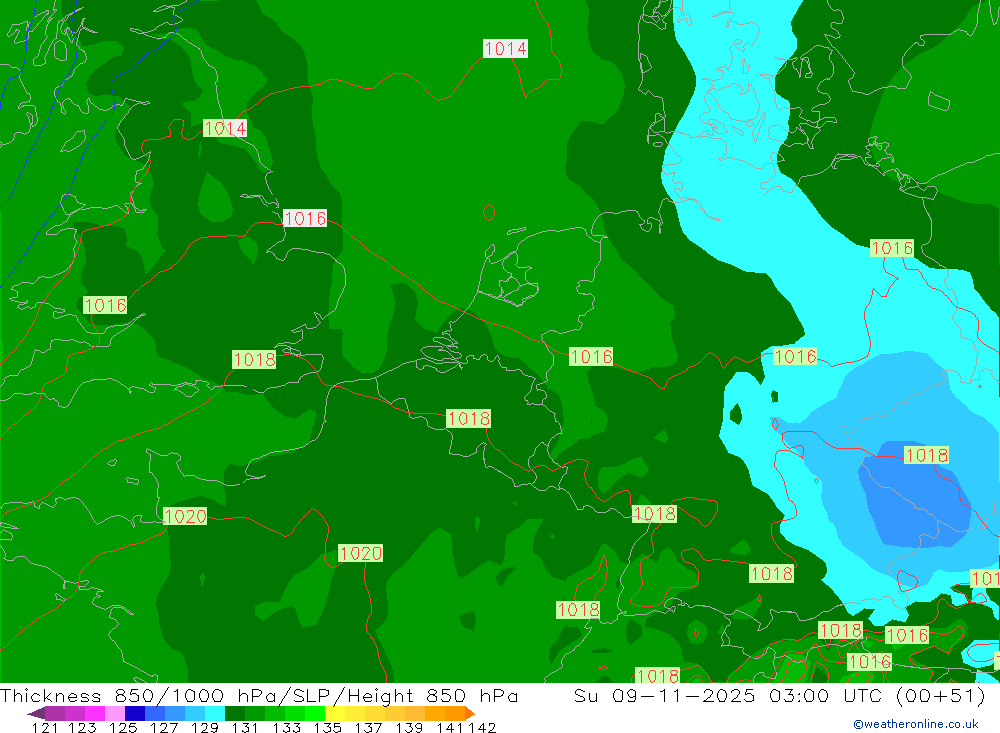
Task: Click the legend value 133
Action: tap(287, 727)
